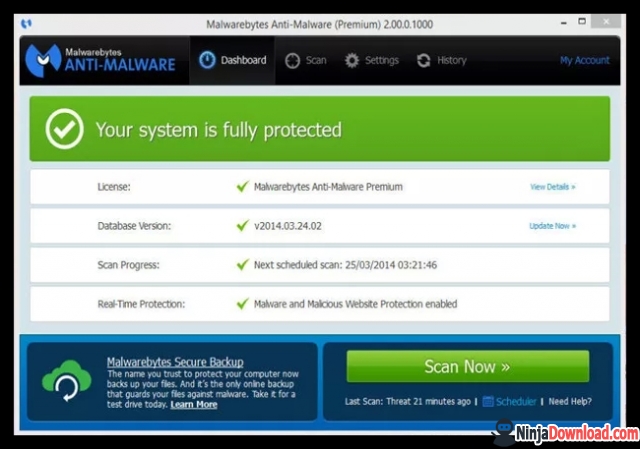Click 'Next scheduled scan: 25/03/2014 03:21:46'
640x449 pixels.
(345, 265)
